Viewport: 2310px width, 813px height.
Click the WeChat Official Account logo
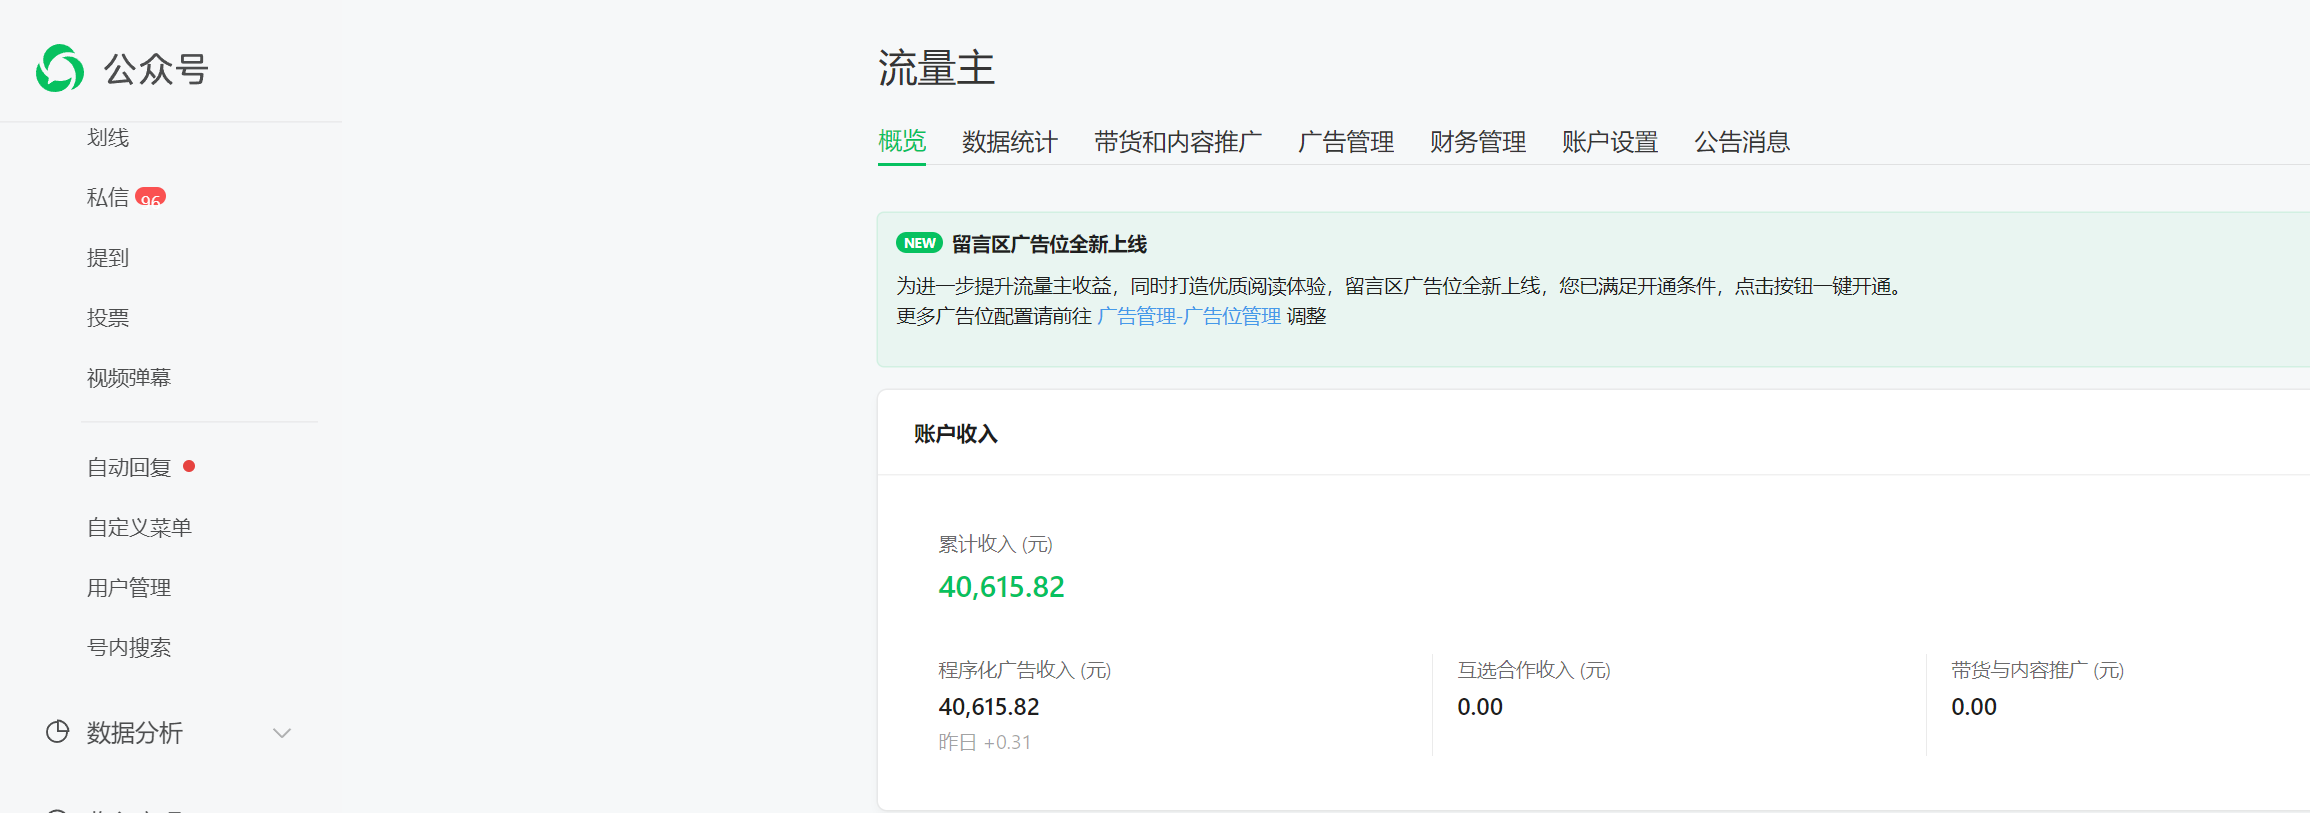(60, 69)
